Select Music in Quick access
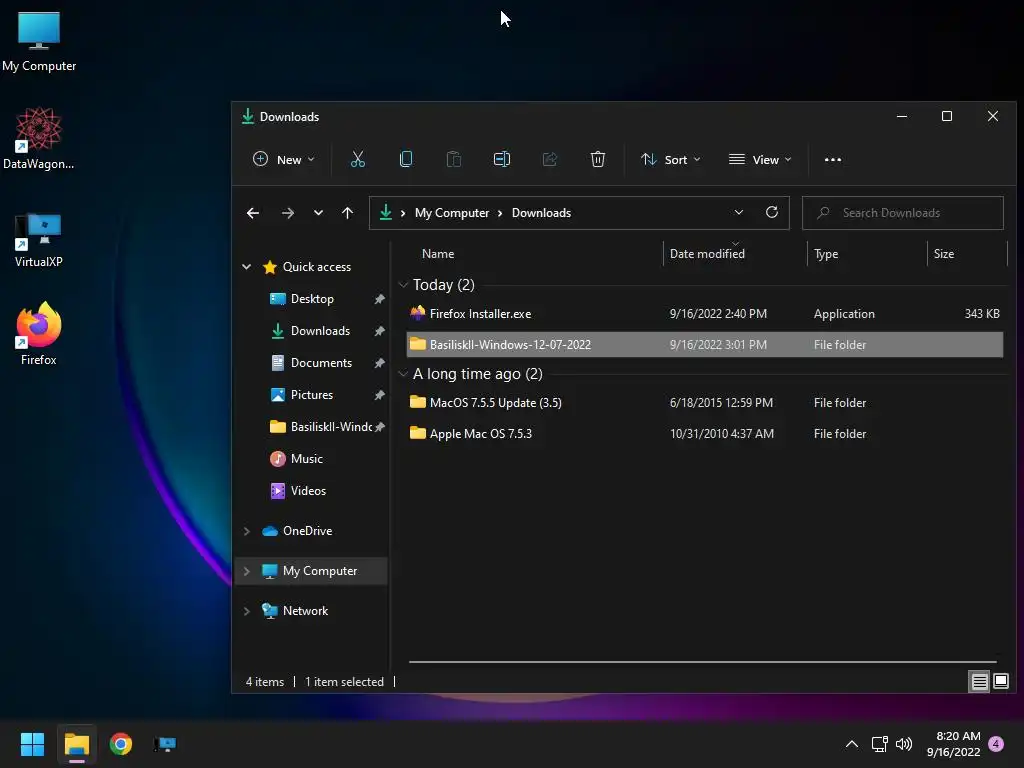 coord(306,459)
